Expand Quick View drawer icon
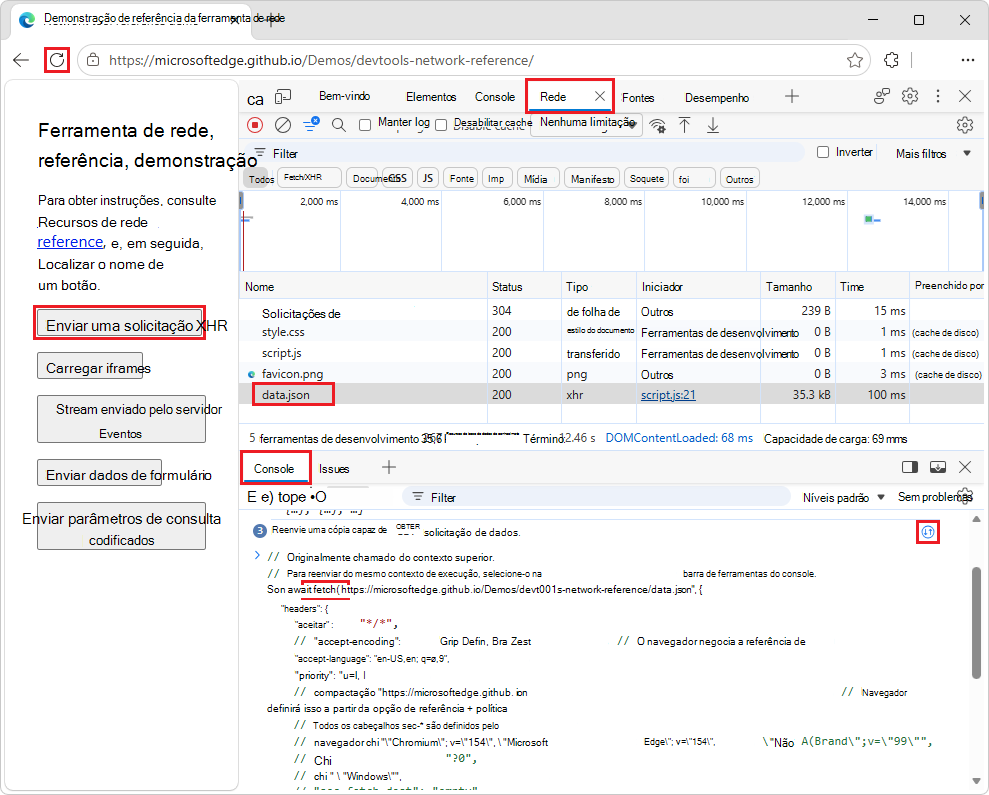989x795 pixels. pos(938,467)
